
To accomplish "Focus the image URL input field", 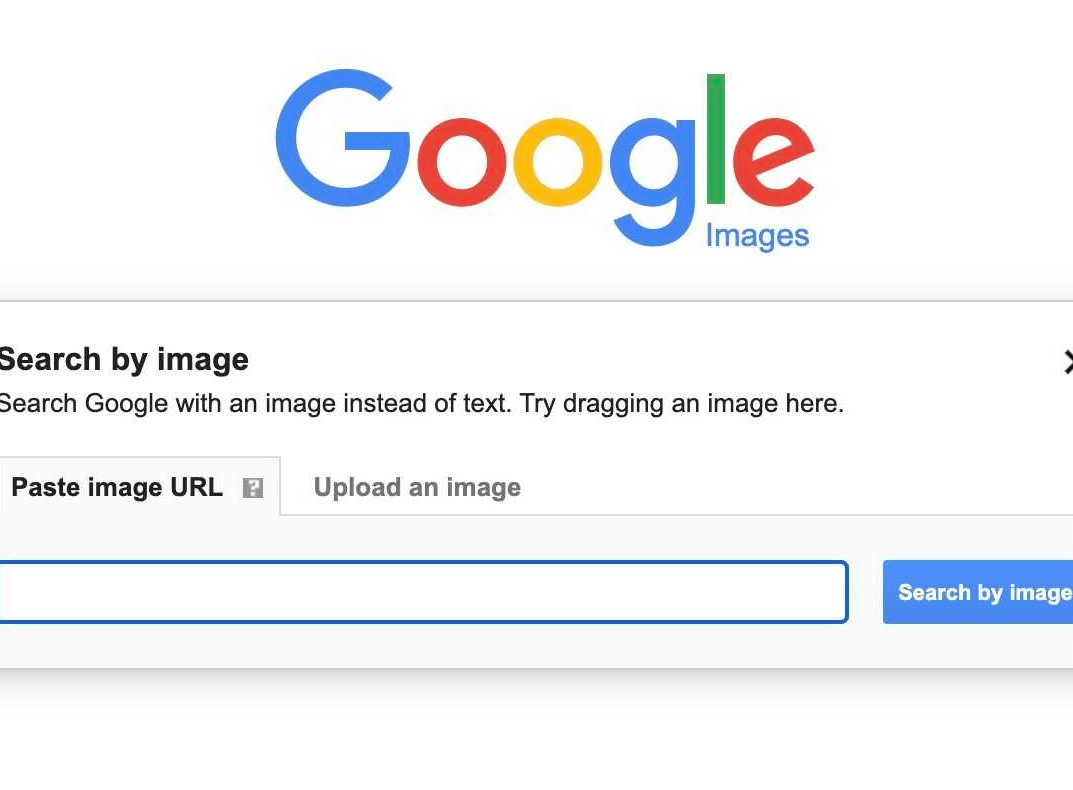I will (424, 592).
